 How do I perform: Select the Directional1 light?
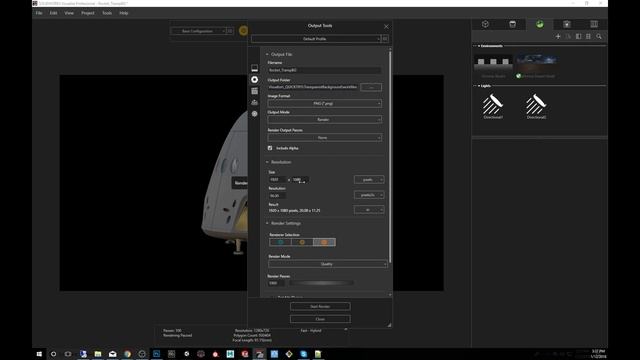pyautogui.click(x=493, y=106)
